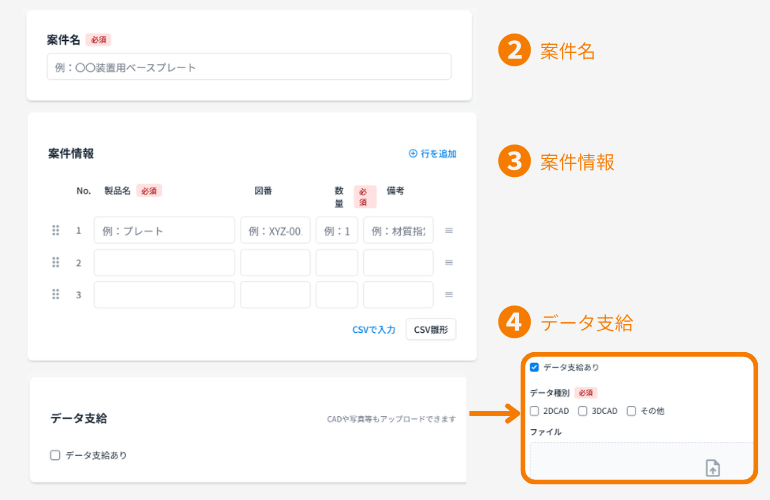Click the 備考 column header
The height and width of the screenshot is (500, 770).
[395, 191]
